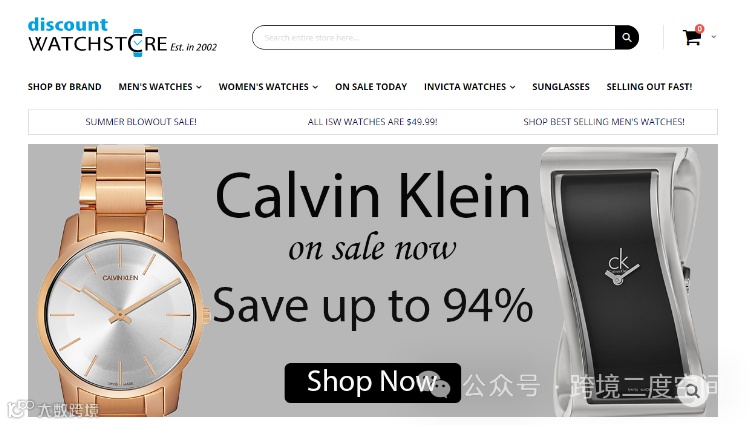Image resolution: width=754 pixels, height=425 pixels.
Task: Expand the Invicta Watches menu chevron
Action: 513,87
